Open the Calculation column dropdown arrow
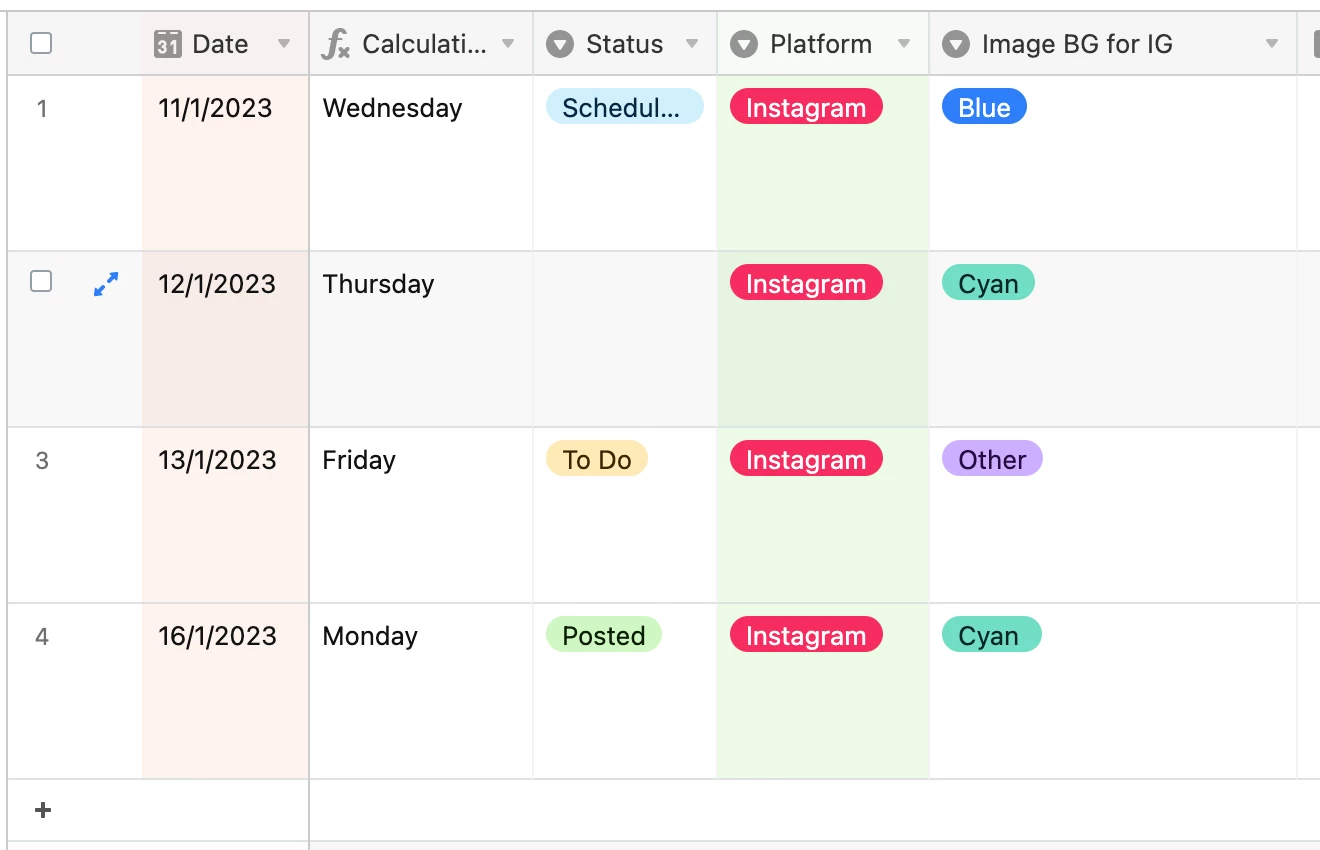This screenshot has width=1320, height=850. point(508,44)
